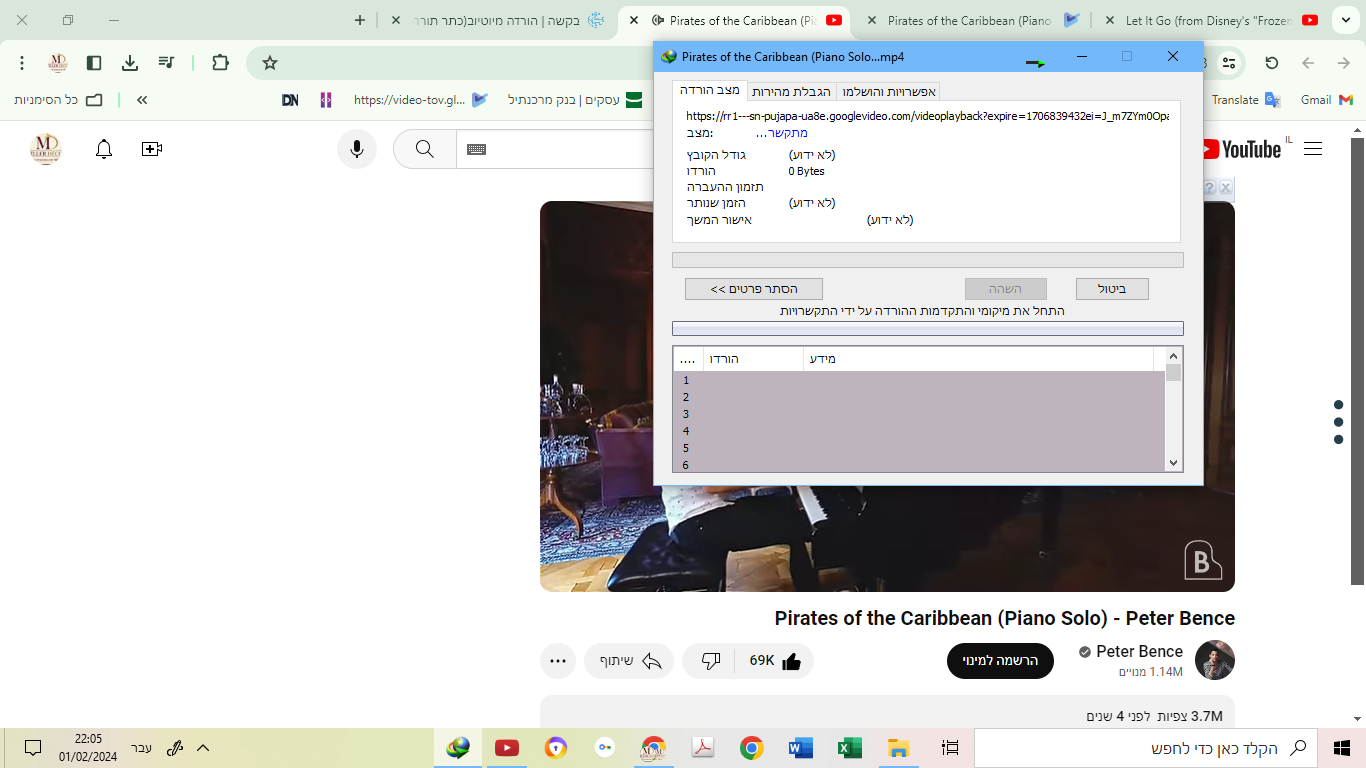The image size is (1366, 768).
Task: Open the media control playlist icon
Action: click(166, 63)
